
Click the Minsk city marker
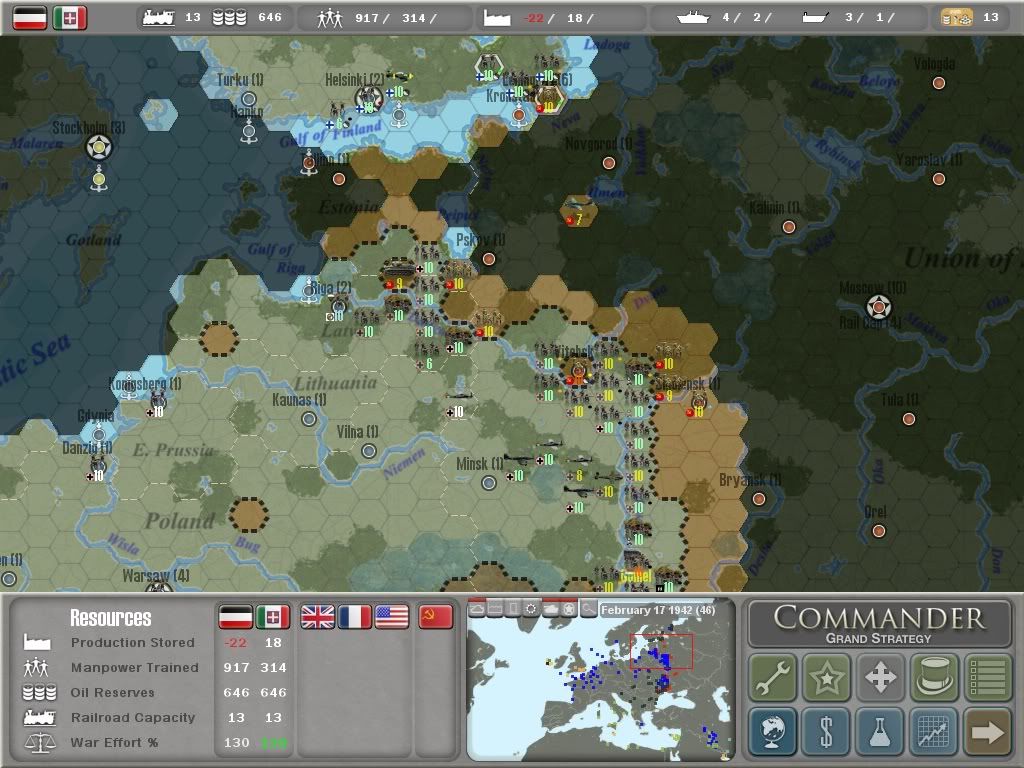tap(488, 483)
